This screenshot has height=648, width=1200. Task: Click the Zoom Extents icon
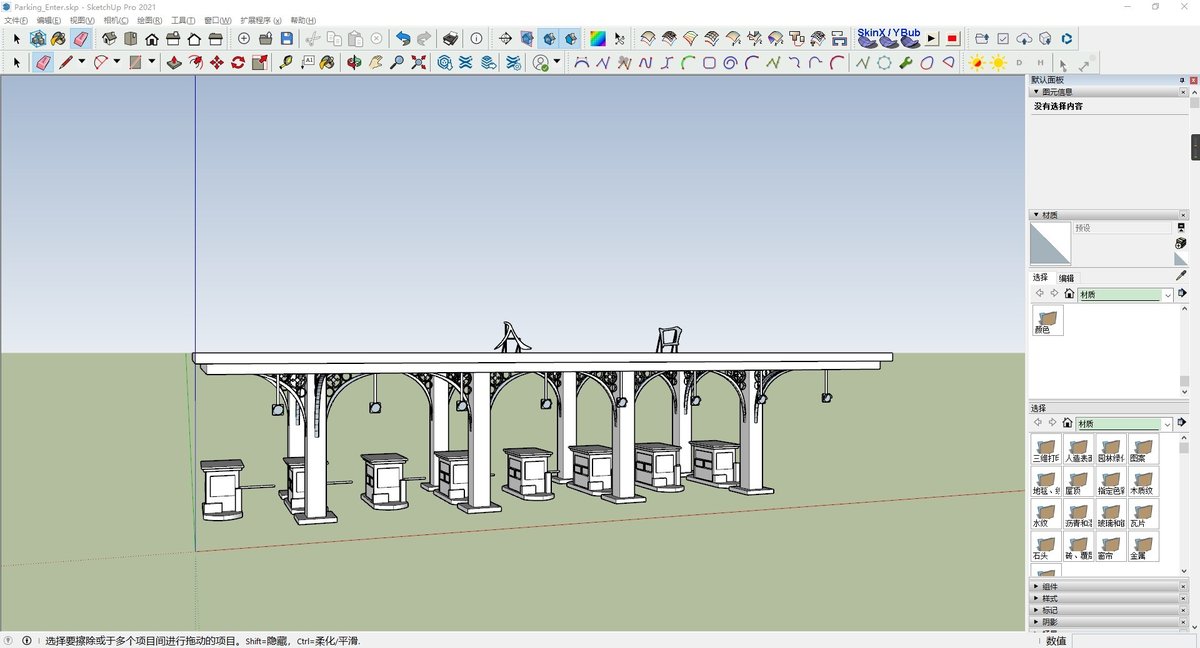[x=418, y=62]
